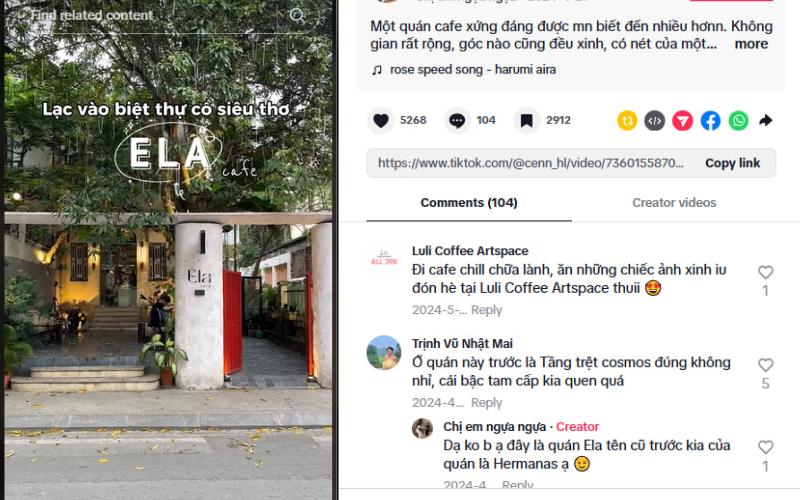
Task: Like the video with heart icon
Action: pos(381,121)
